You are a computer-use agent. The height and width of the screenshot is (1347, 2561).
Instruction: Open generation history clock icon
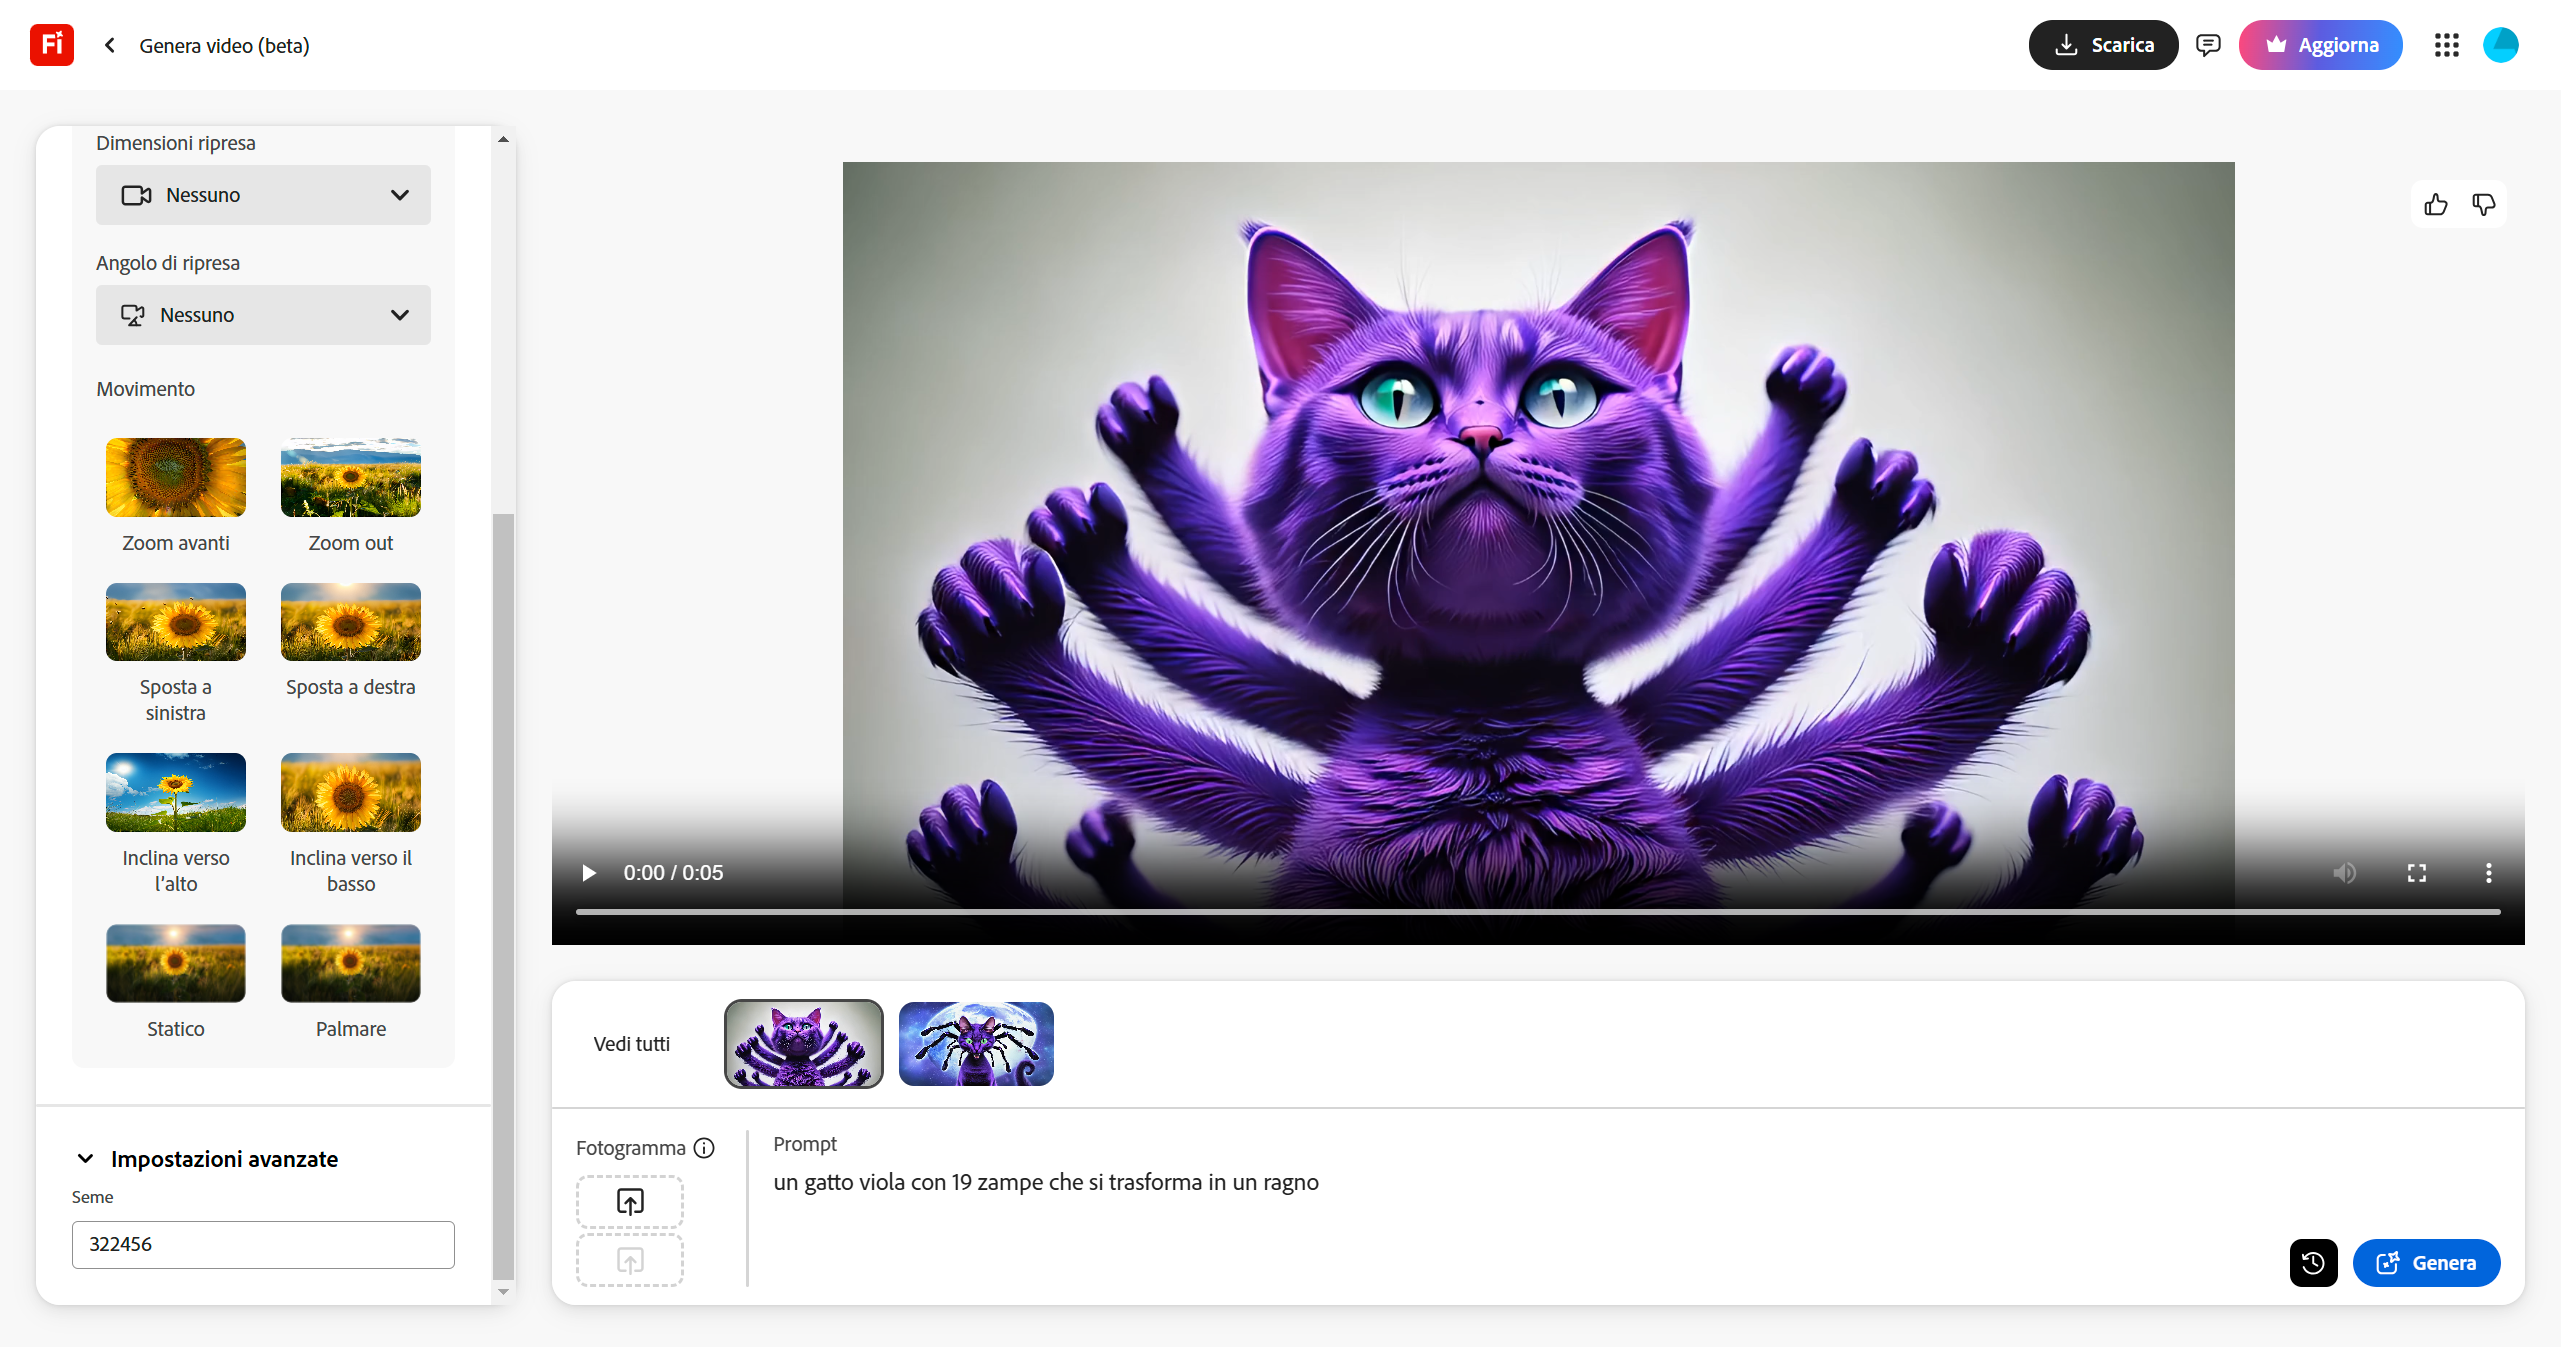(2313, 1263)
